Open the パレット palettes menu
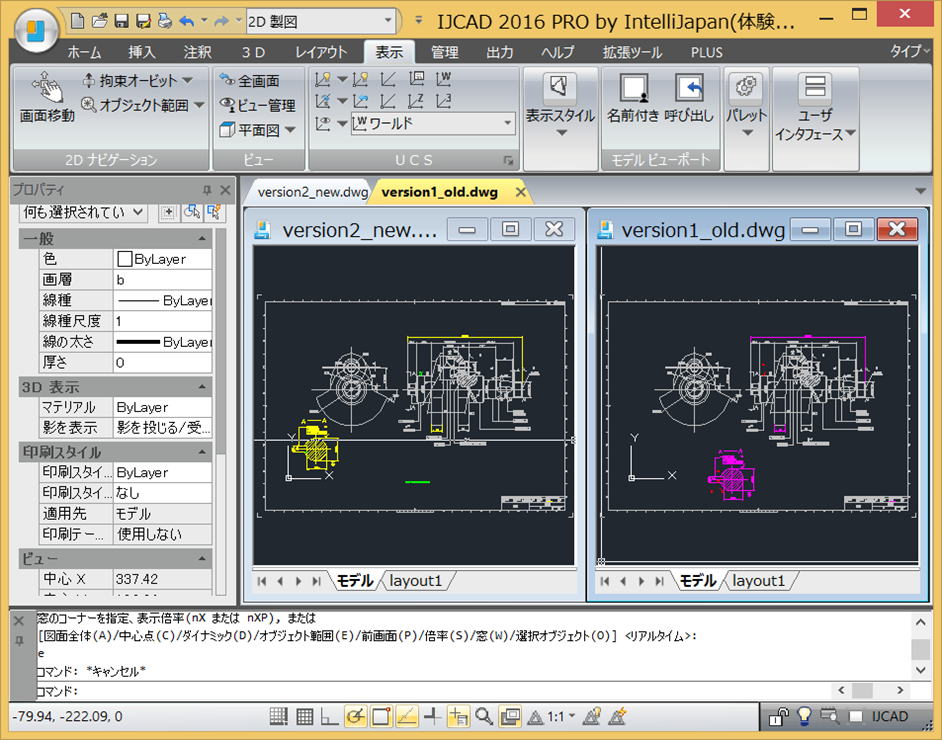The width and height of the screenshot is (942, 740). pos(746,105)
